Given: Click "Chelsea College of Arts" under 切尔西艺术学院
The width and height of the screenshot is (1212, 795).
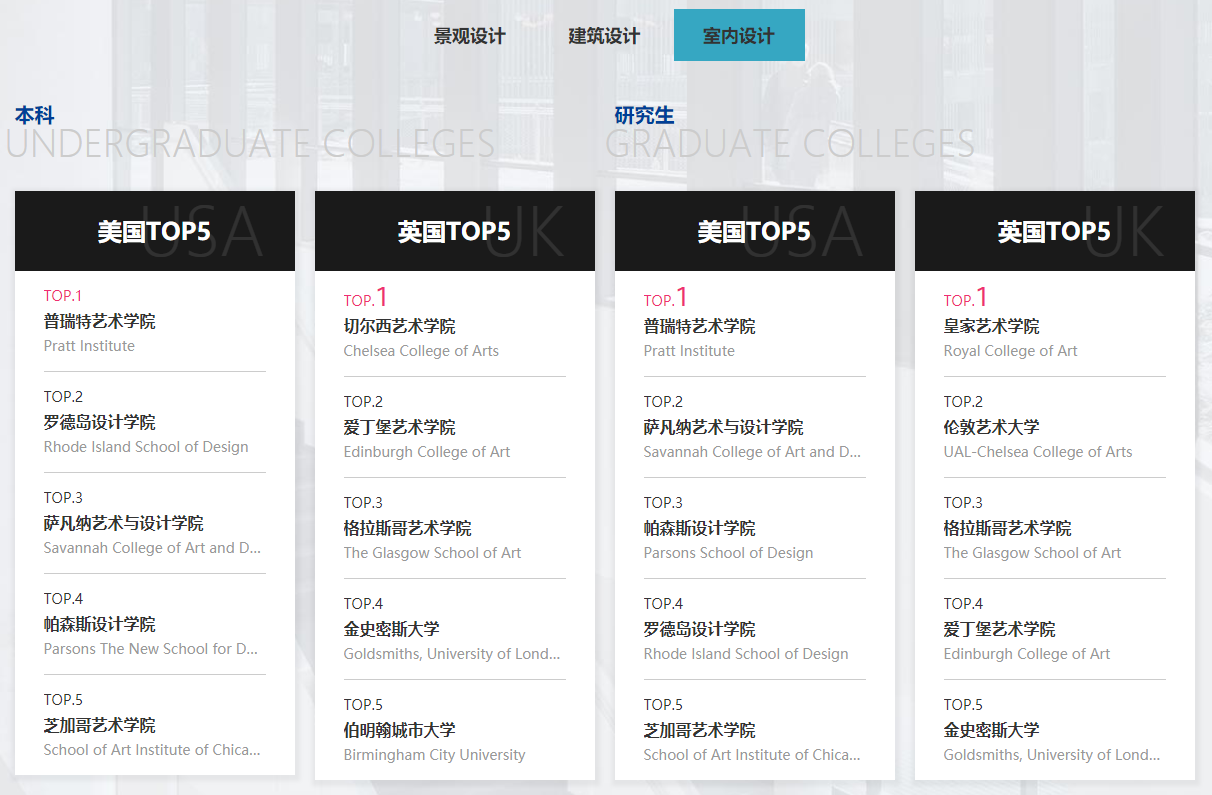Looking at the screenshot, I should pos(421,351).
